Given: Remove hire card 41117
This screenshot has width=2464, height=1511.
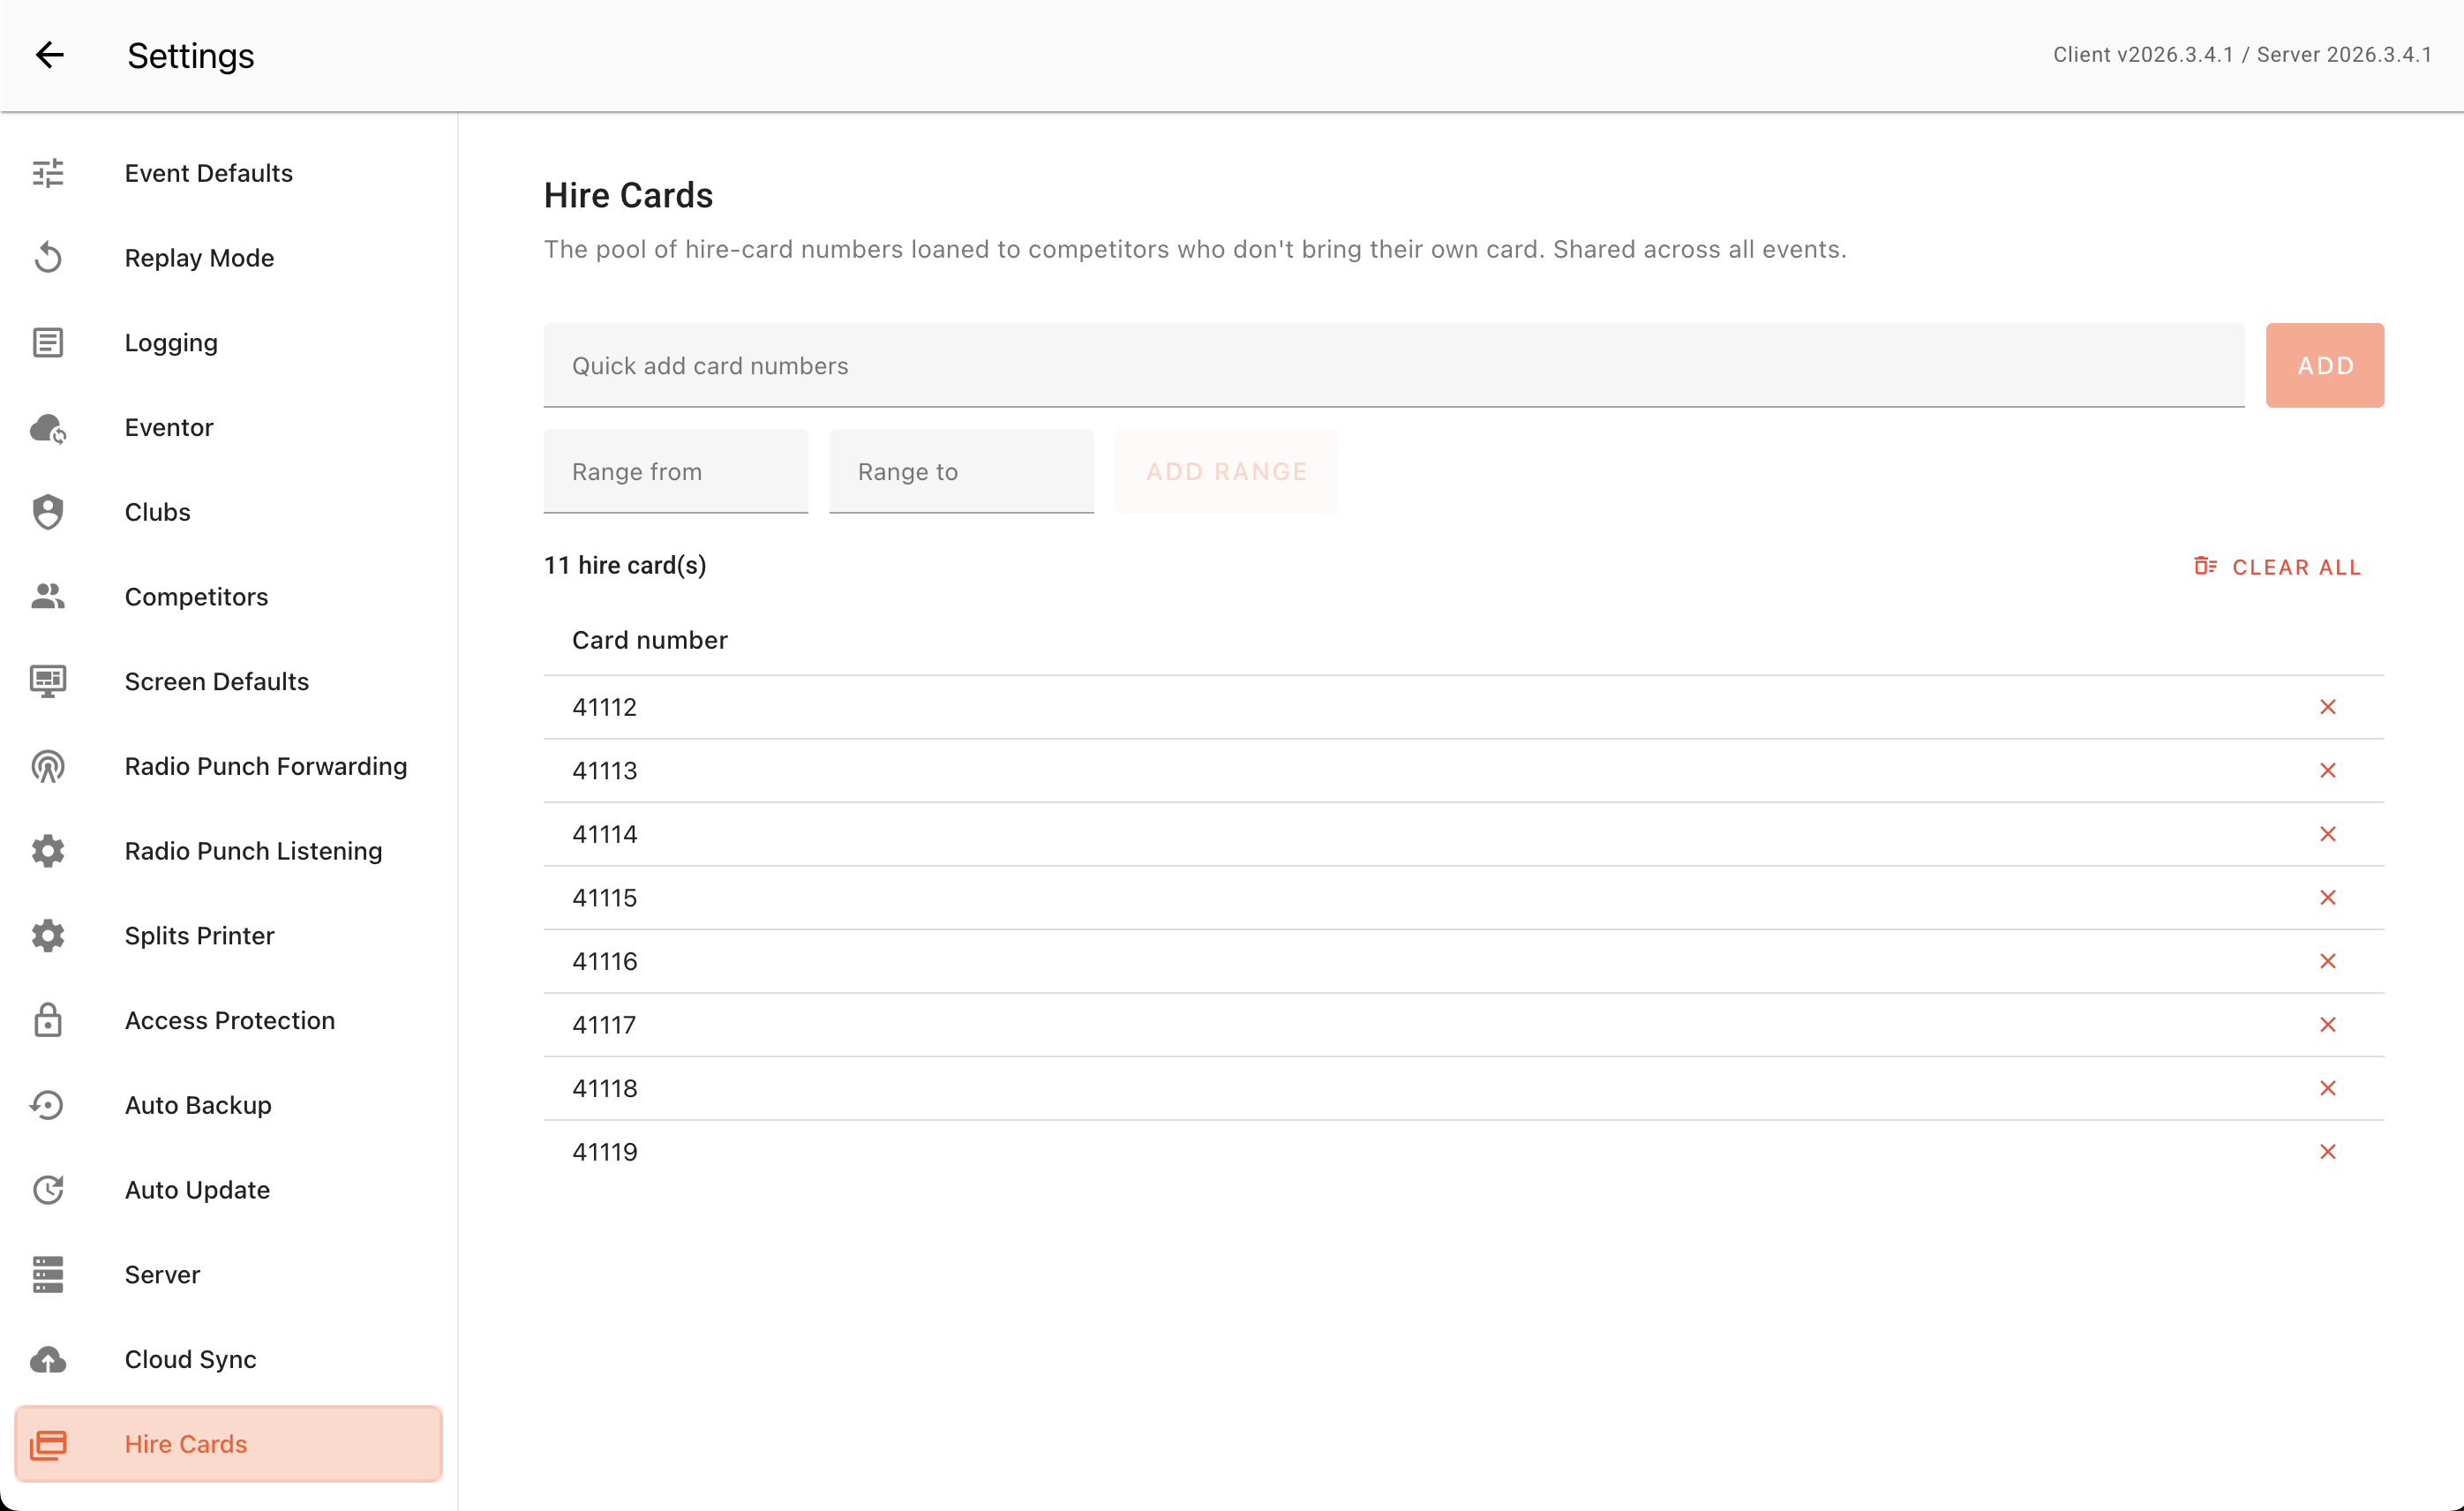Looking at the screenshot, I should [2328, 1025].
